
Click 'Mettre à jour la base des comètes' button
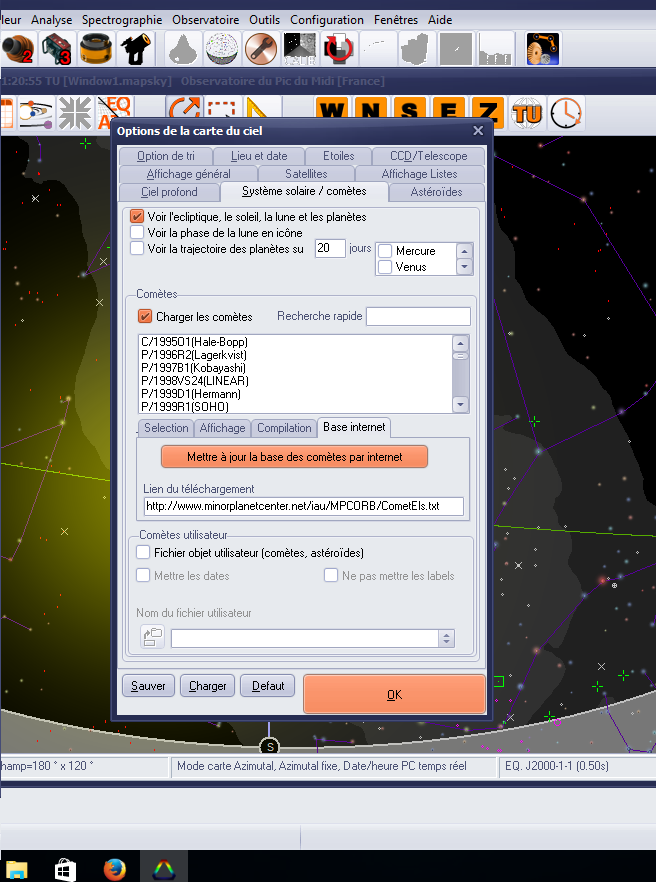point(294,456)
